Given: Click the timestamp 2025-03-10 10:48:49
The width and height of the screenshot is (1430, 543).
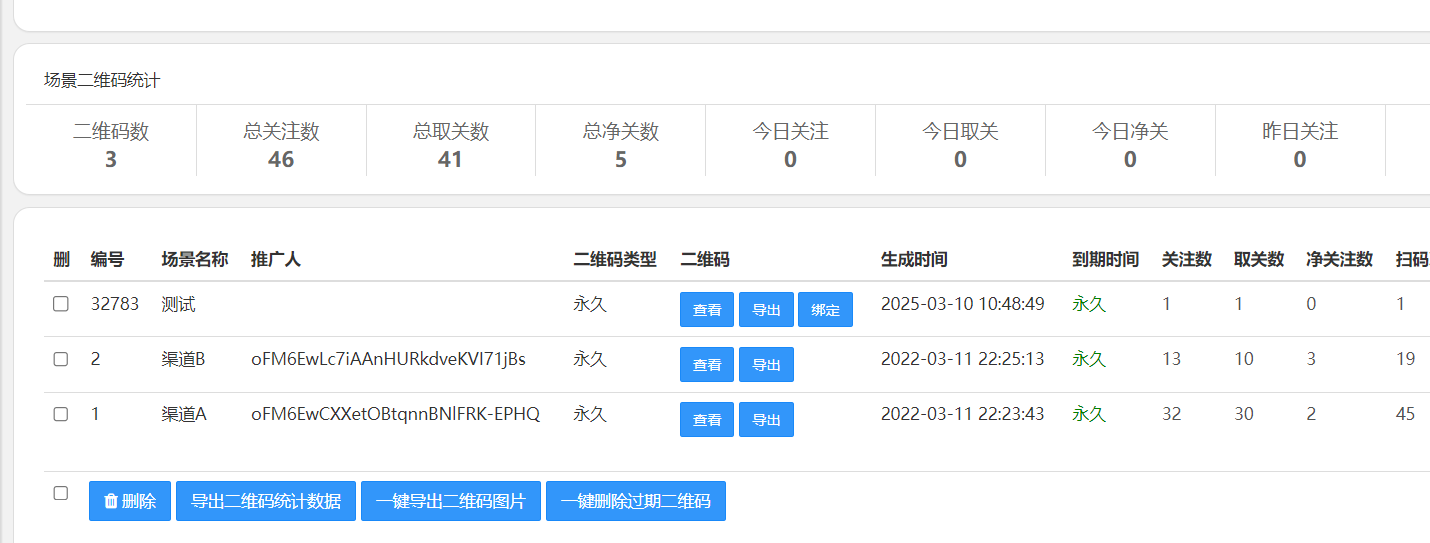Looking at the screenshot, I should point(963,304).
